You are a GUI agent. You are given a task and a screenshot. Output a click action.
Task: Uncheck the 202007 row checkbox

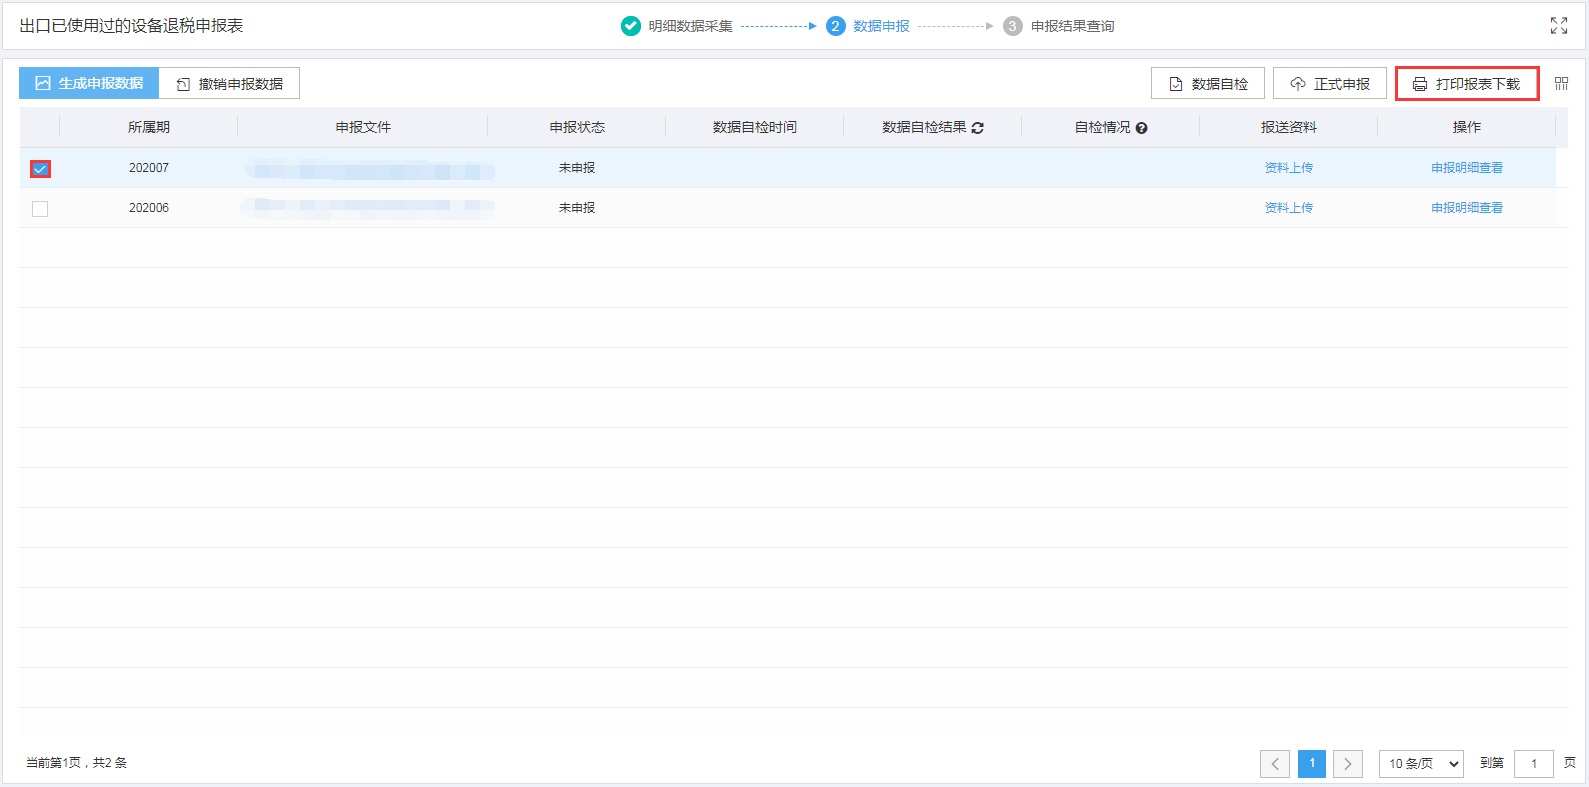point(40,169)
